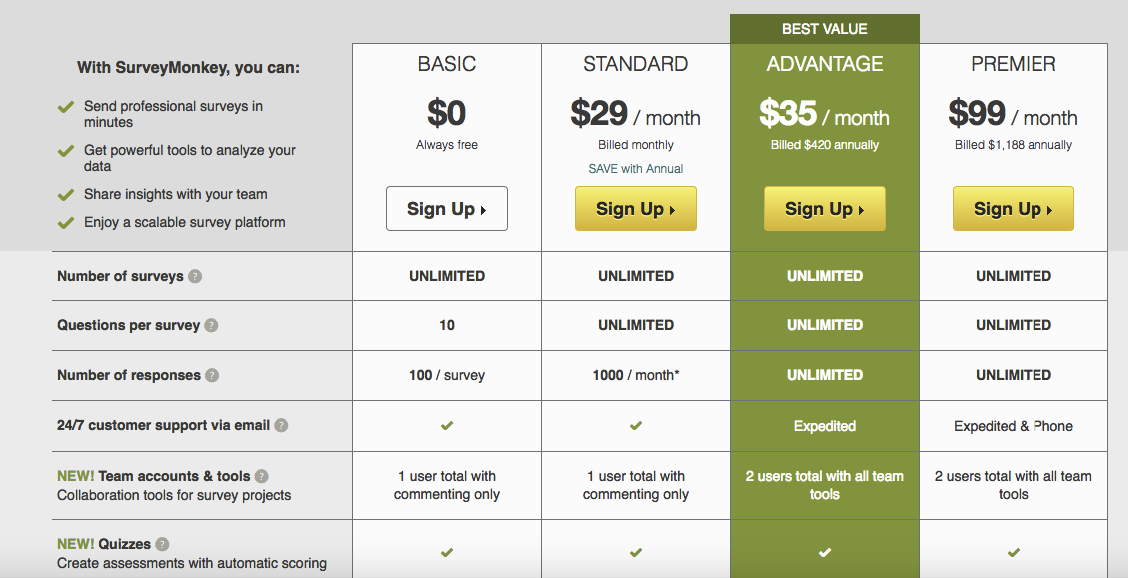Click Premier plan's Quizzes checkmark
Image resolution: width=1128 pixels, height=578 pixels.
tap(1014, 552)
